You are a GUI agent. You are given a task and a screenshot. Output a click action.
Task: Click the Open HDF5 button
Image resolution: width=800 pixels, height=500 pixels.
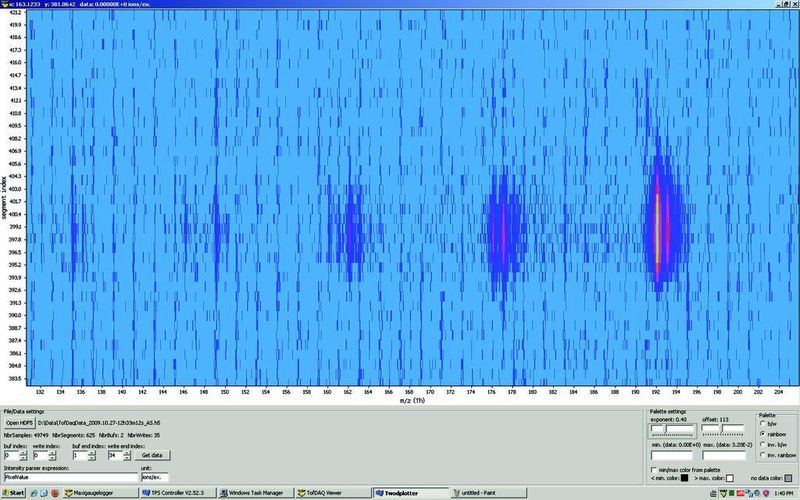coord(19,423)
